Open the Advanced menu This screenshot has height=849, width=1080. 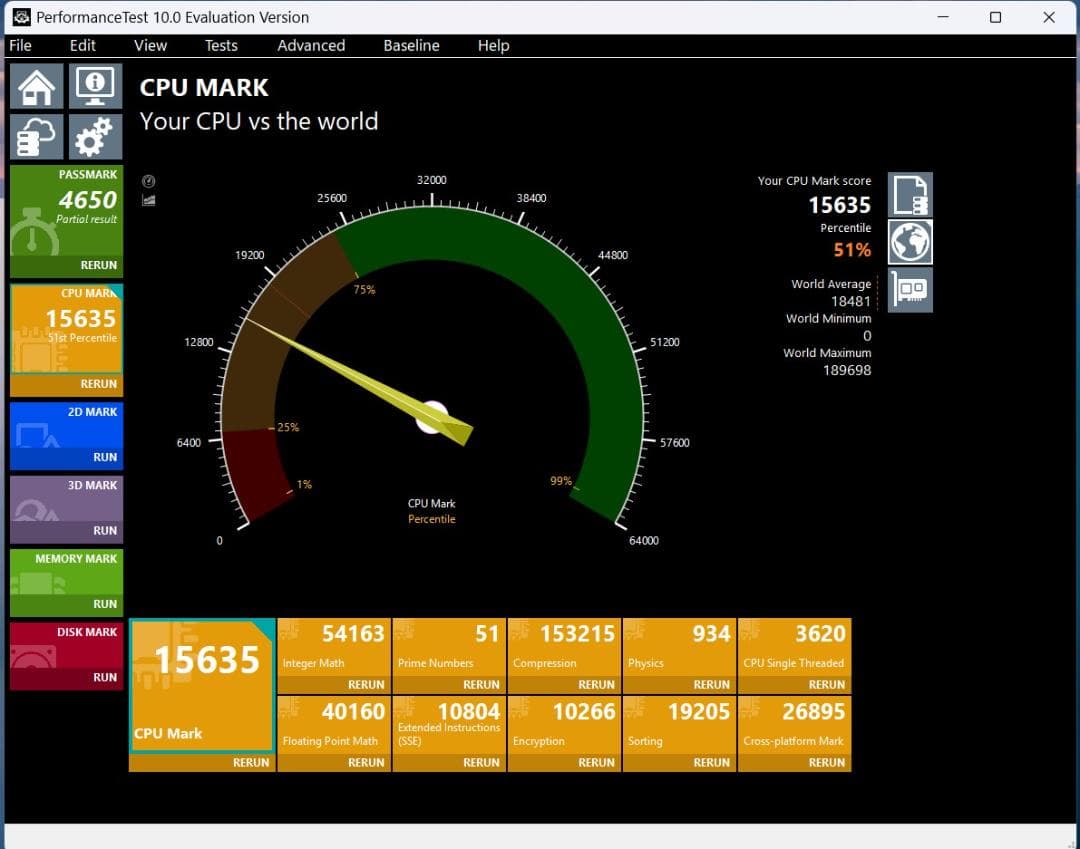tap(311, 45)
